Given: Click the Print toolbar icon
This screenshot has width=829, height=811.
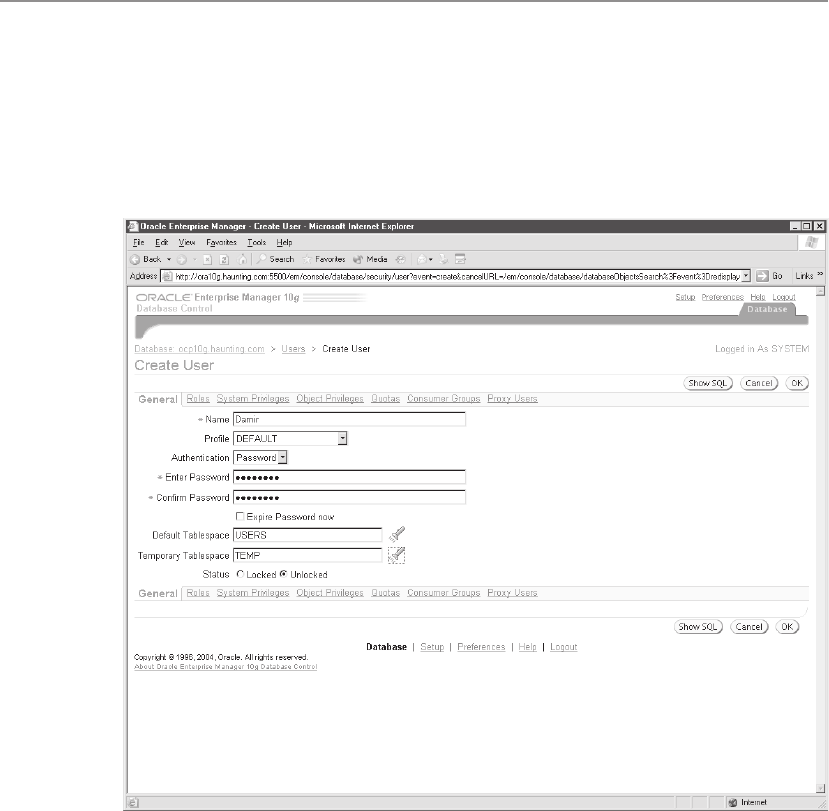Looking at the screenshot, I should [444, 260].
